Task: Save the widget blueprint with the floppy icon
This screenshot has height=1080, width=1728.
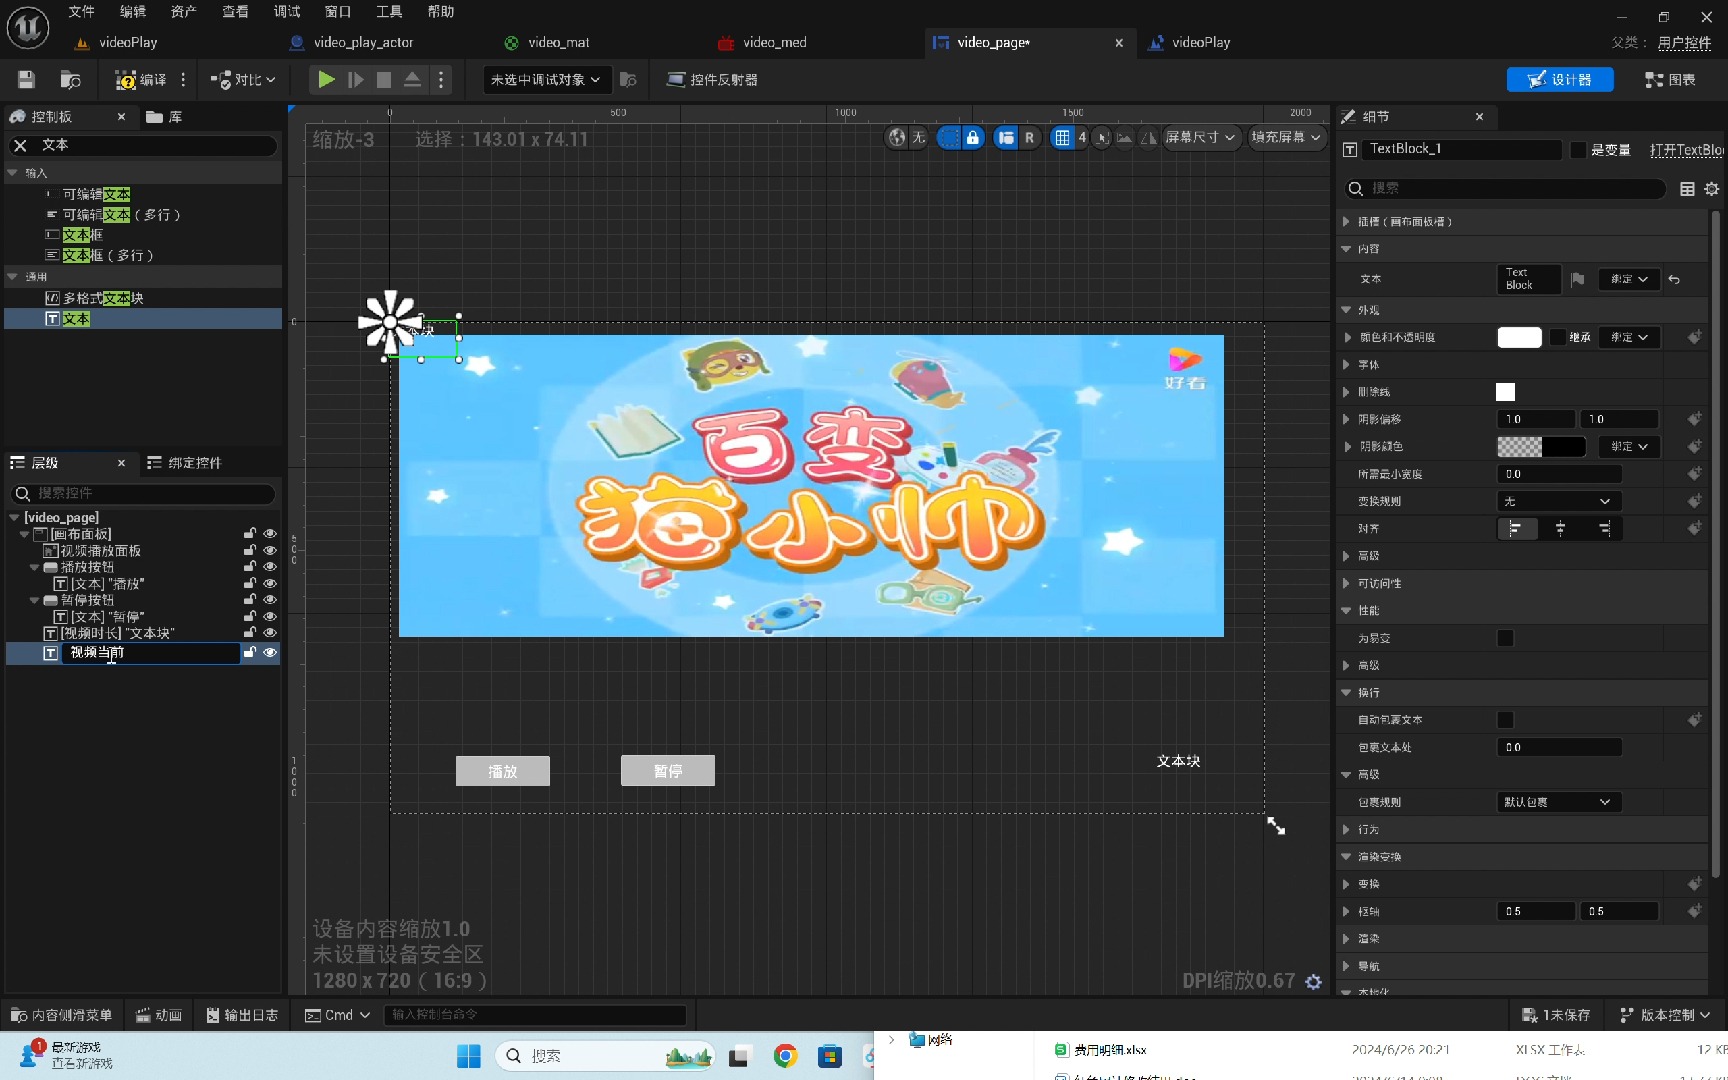Action: [27, 80]
